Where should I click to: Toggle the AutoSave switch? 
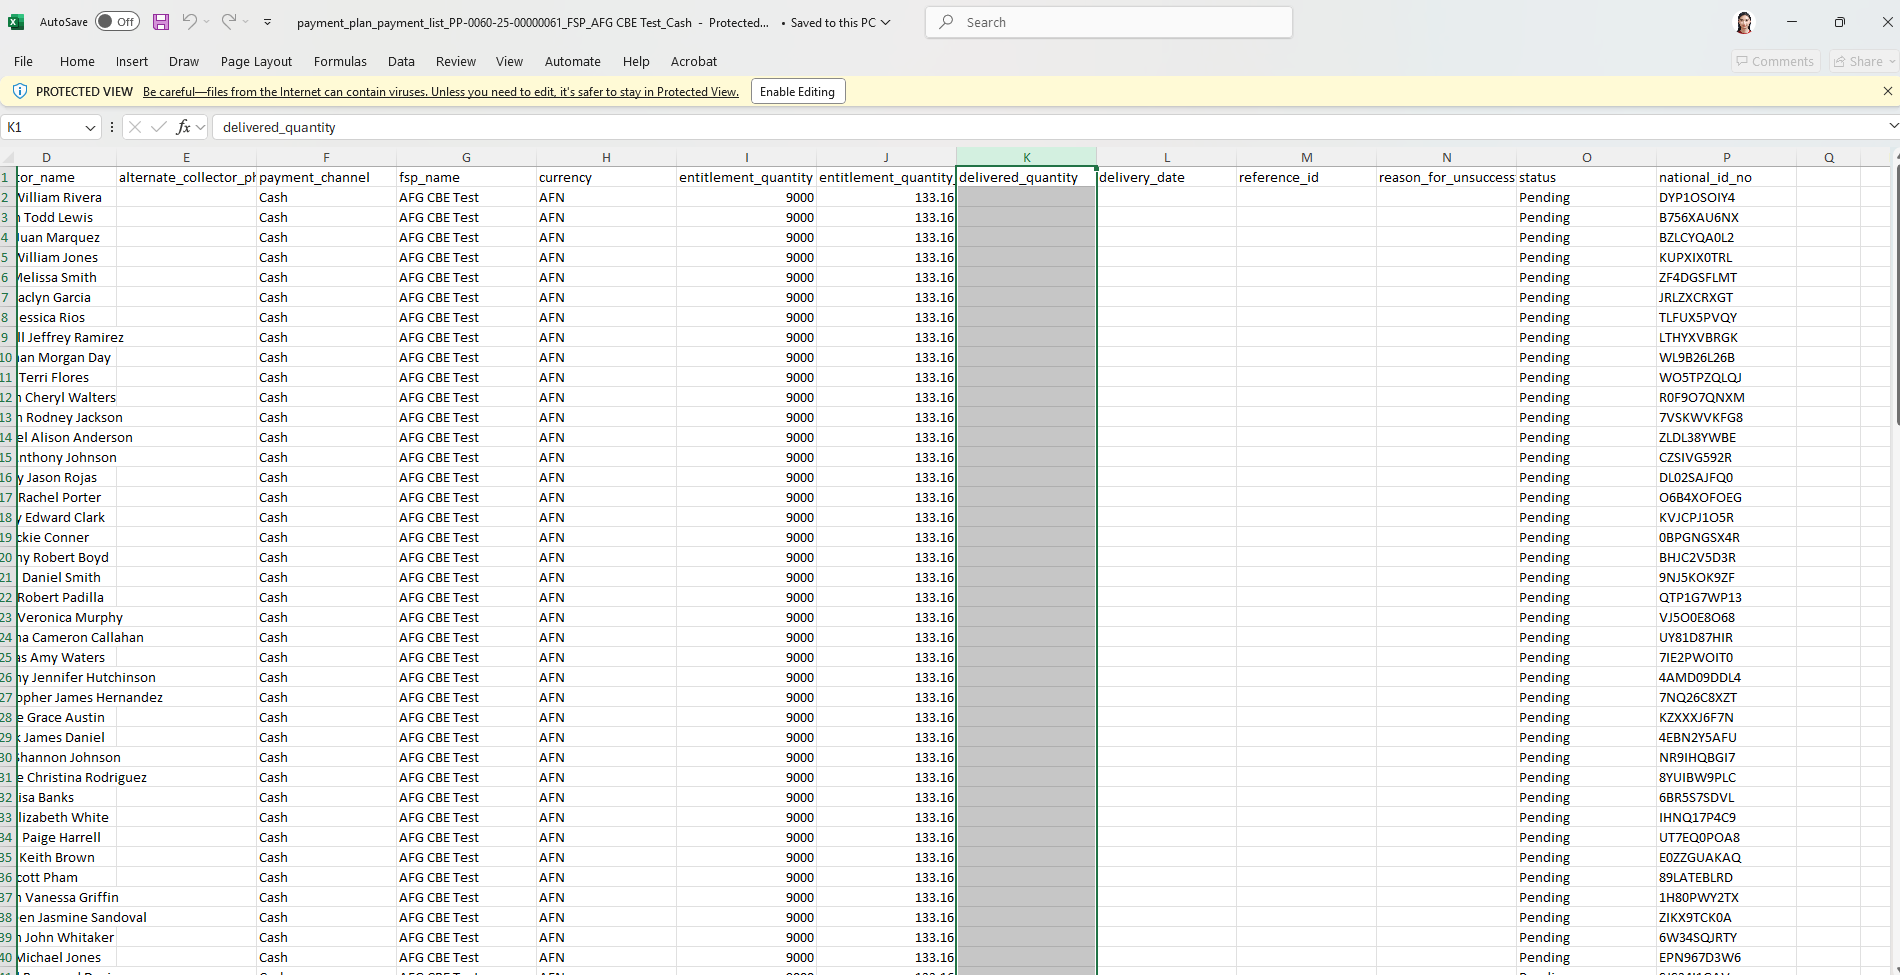117,22
